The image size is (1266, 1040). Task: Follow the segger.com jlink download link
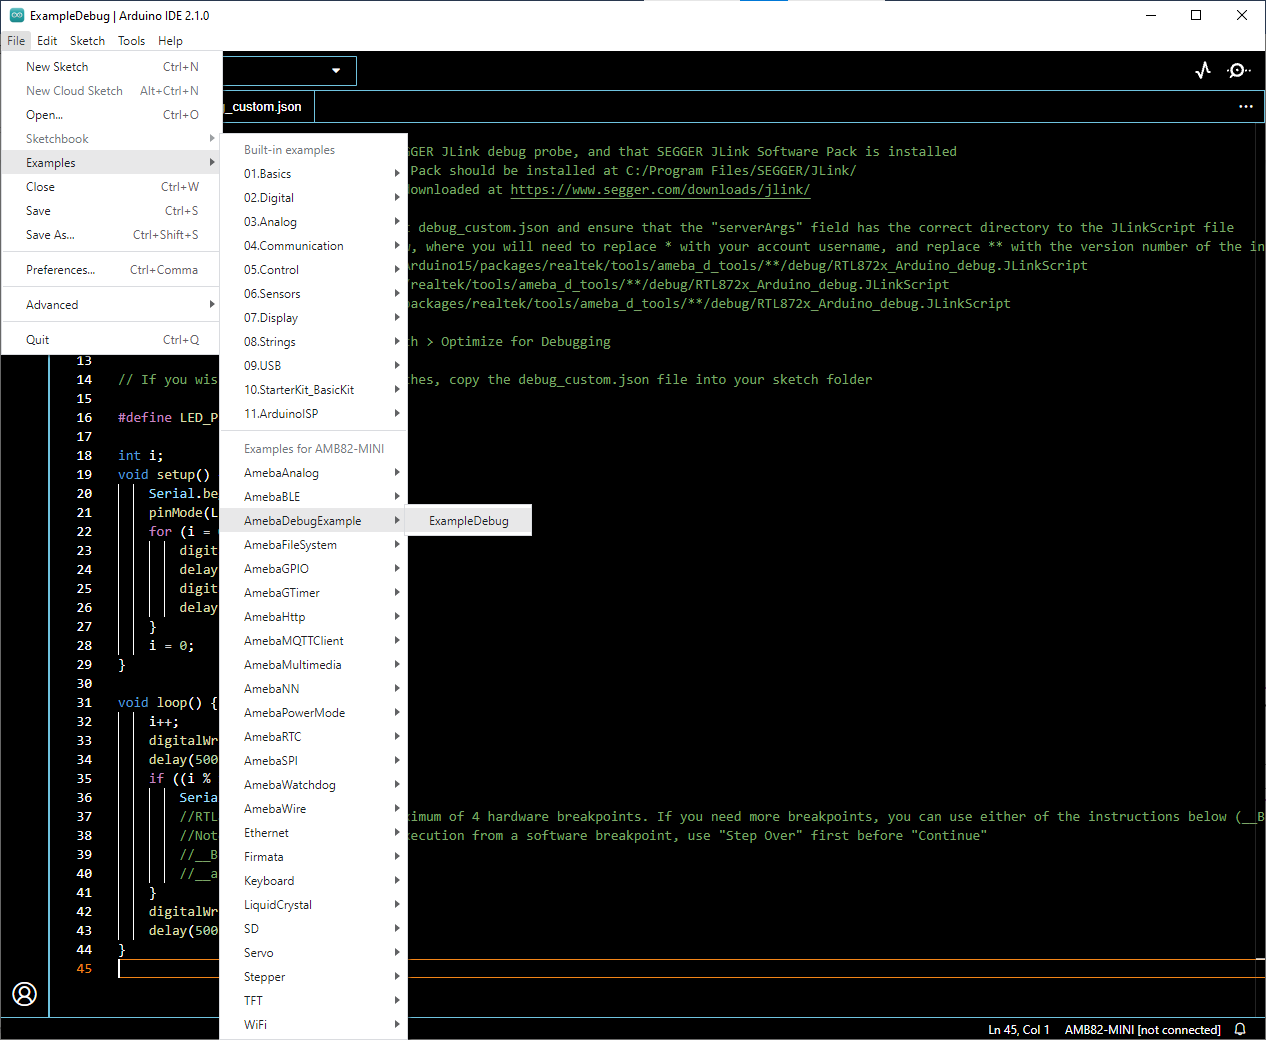[x=660, y=190]
